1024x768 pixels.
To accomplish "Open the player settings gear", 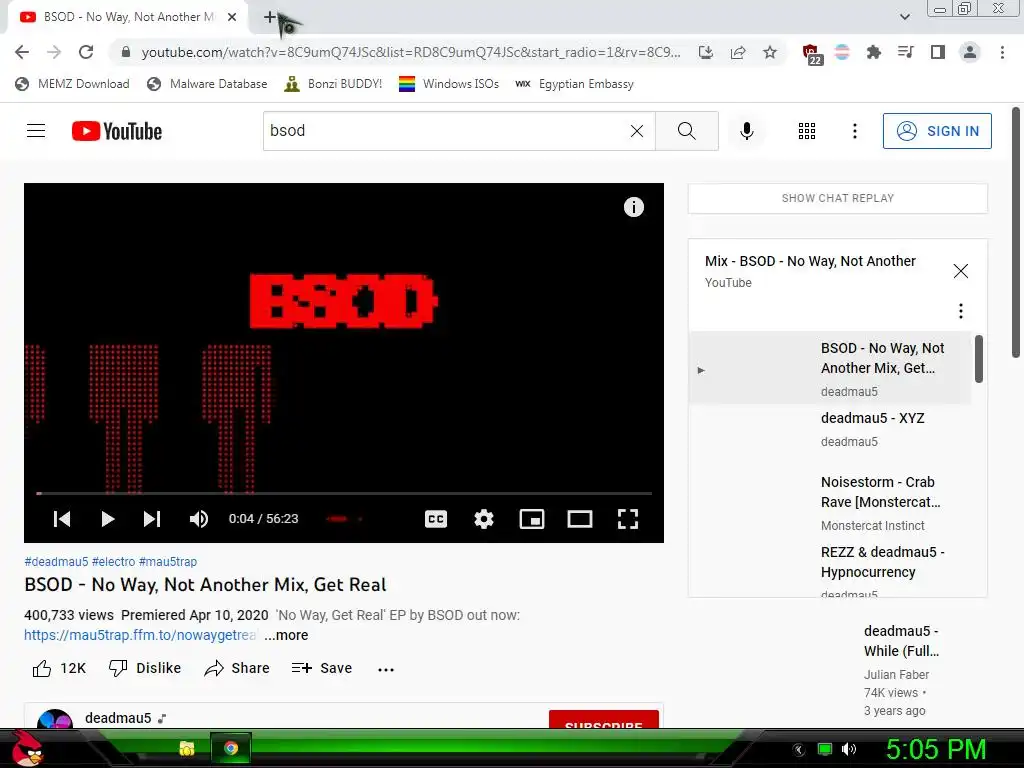I will pyautogui.click(x=484, y=519).
